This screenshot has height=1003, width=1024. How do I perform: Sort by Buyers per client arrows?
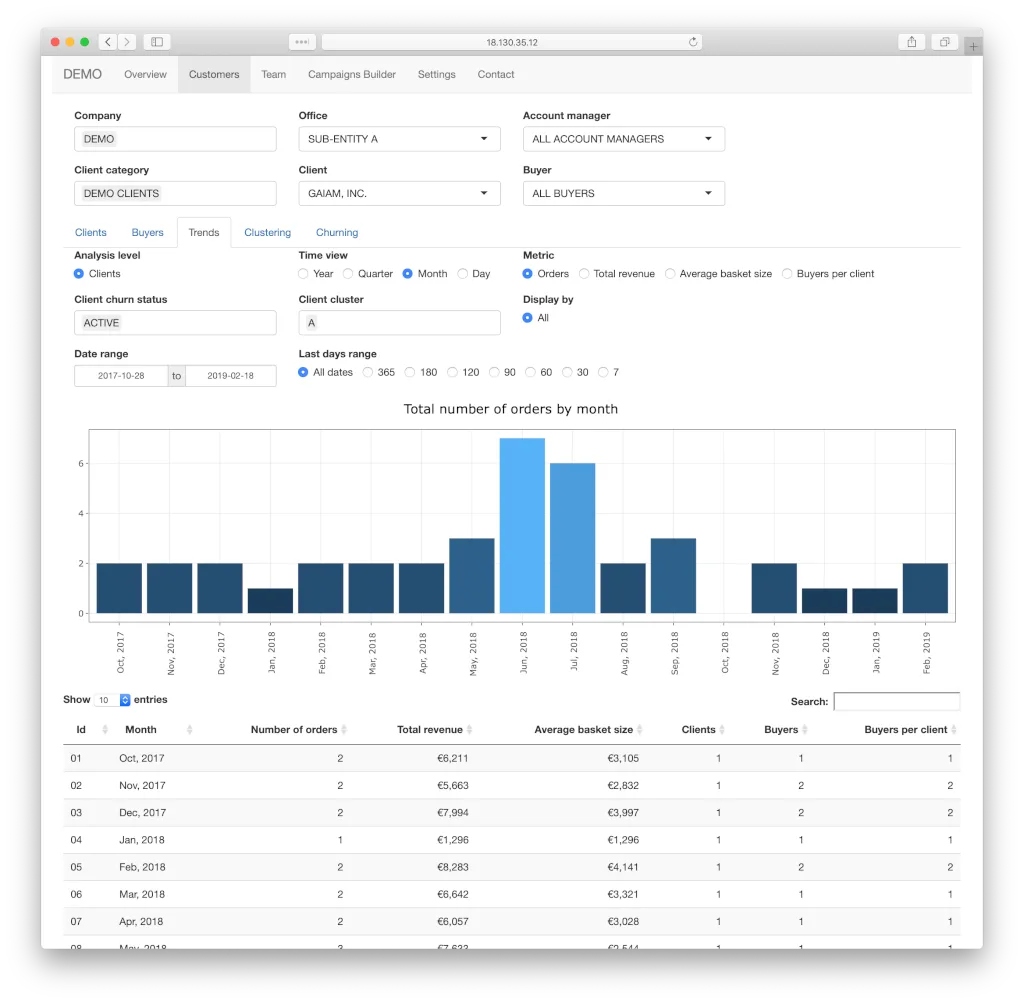coord(953,729)
